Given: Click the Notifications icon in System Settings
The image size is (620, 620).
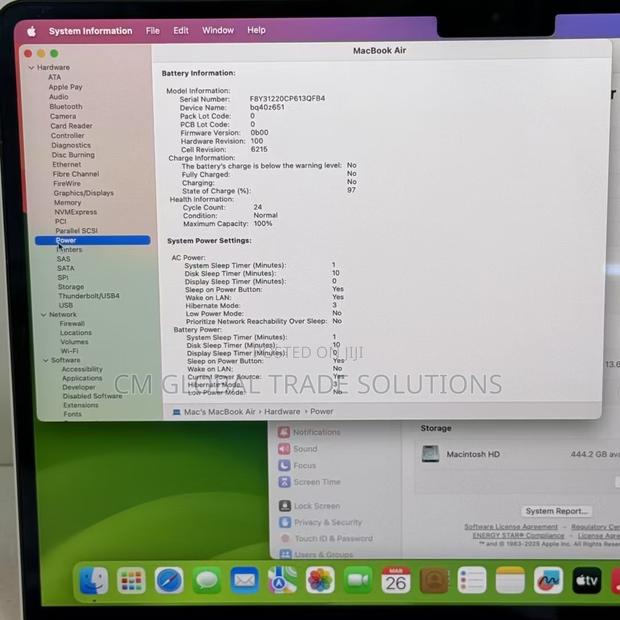Looking at the screenshot, I should pyautogui.click(x=284, y=432).
